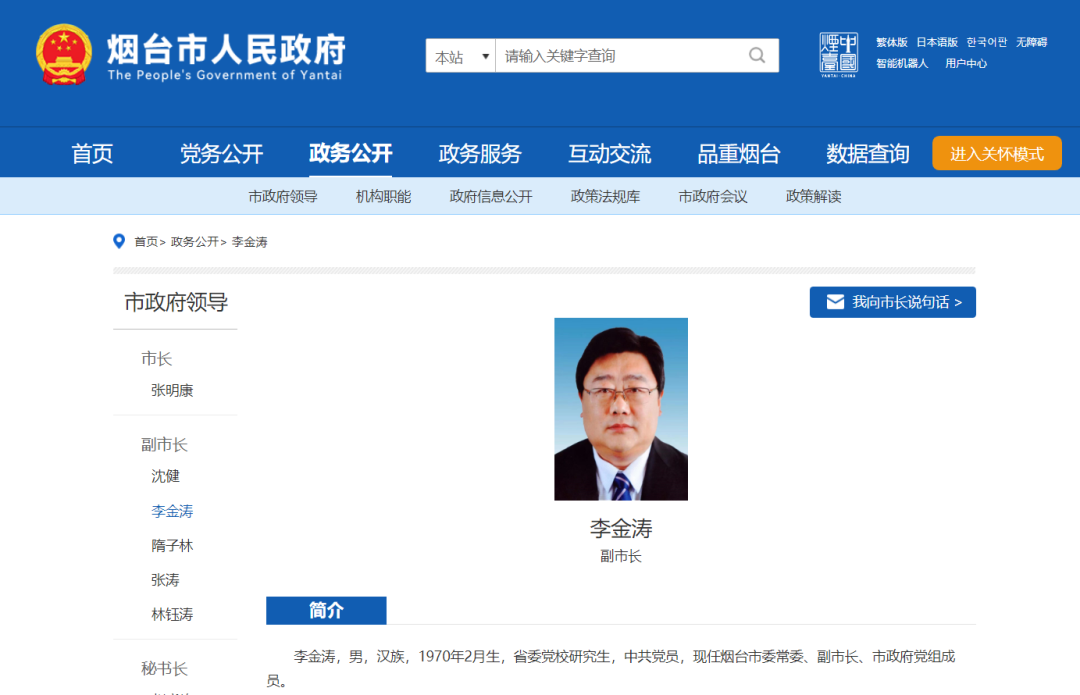
Task: Click the envelope icon on 我向市长说话 button
Action: coord(836,301)
